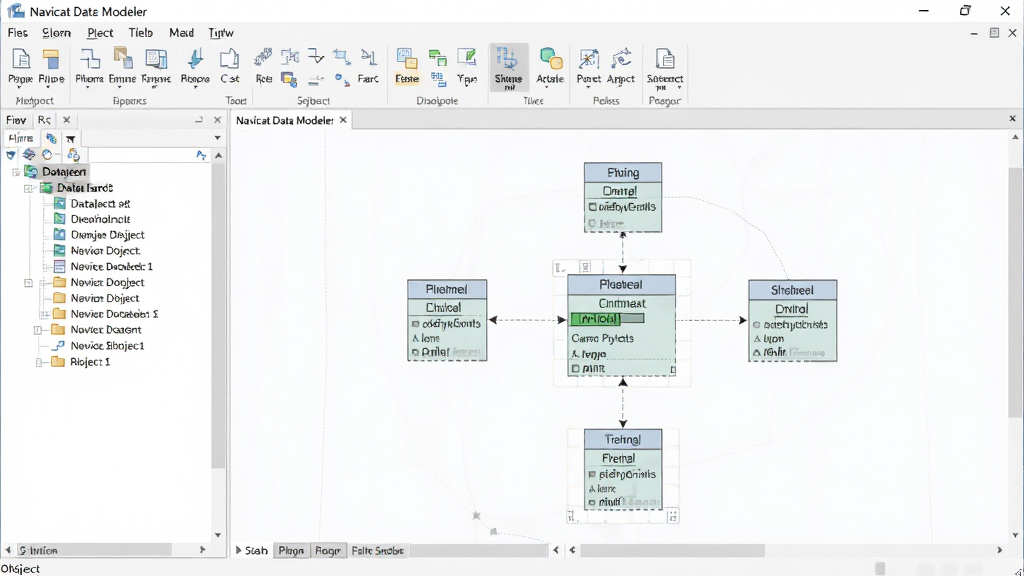Viewport: 1024px width, 576px height.
Task: Expand the Rioject 1 folder node
Action: [x=39, y=362]
